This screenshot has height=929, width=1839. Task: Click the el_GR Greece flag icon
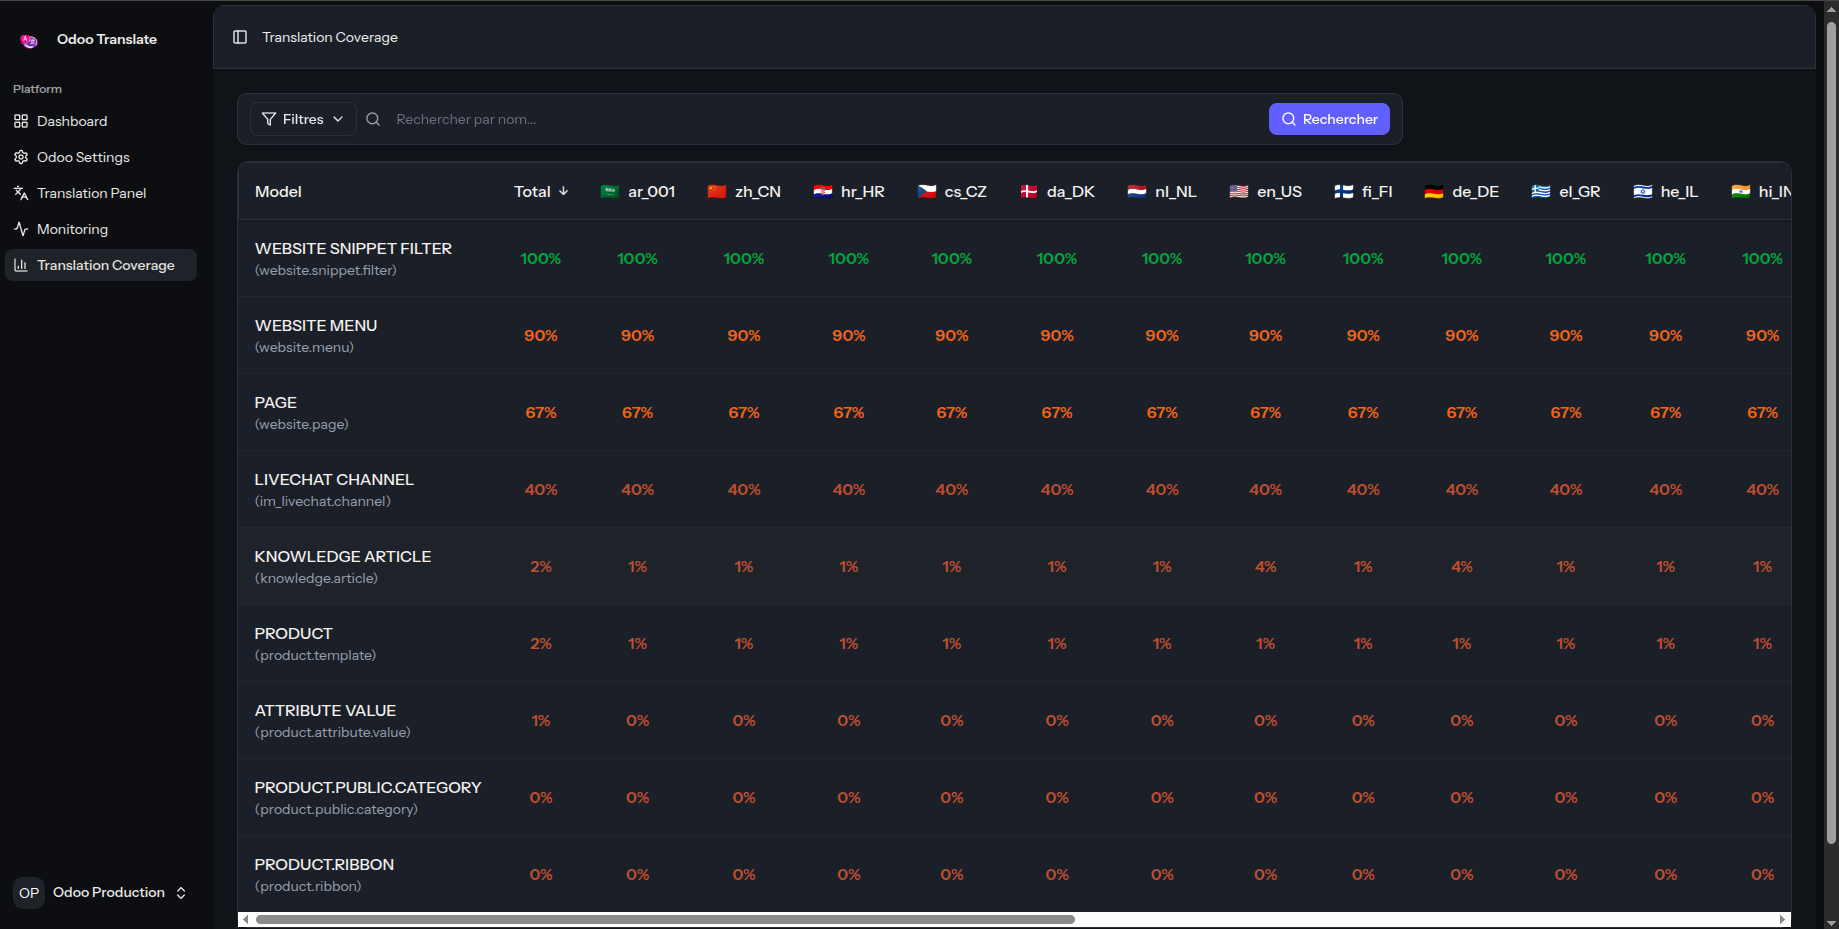click(1541, 191)
